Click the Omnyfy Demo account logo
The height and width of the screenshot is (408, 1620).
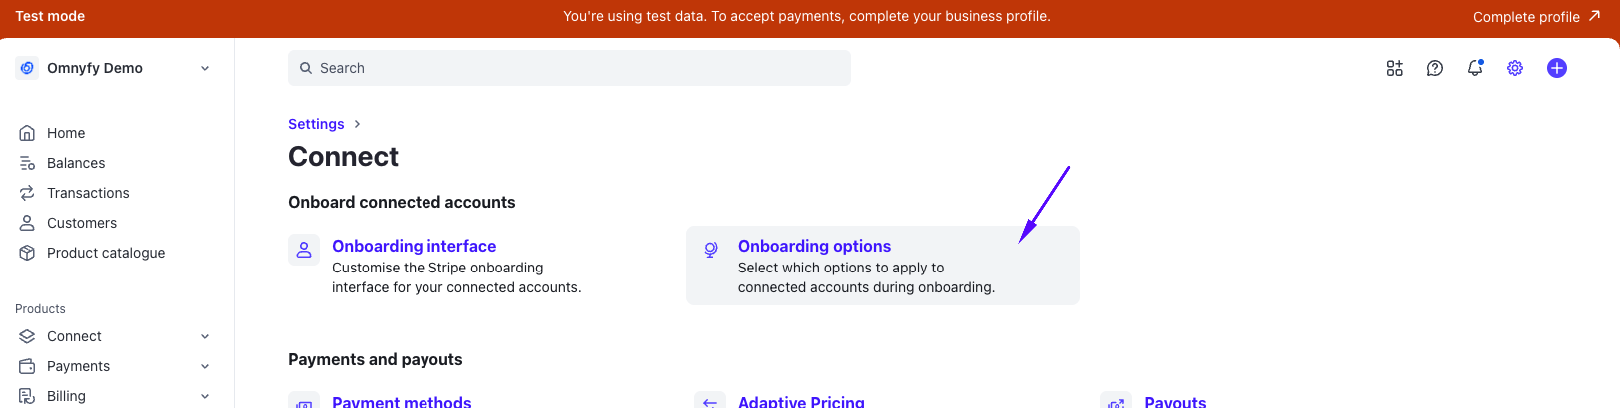tap(28, 68)
